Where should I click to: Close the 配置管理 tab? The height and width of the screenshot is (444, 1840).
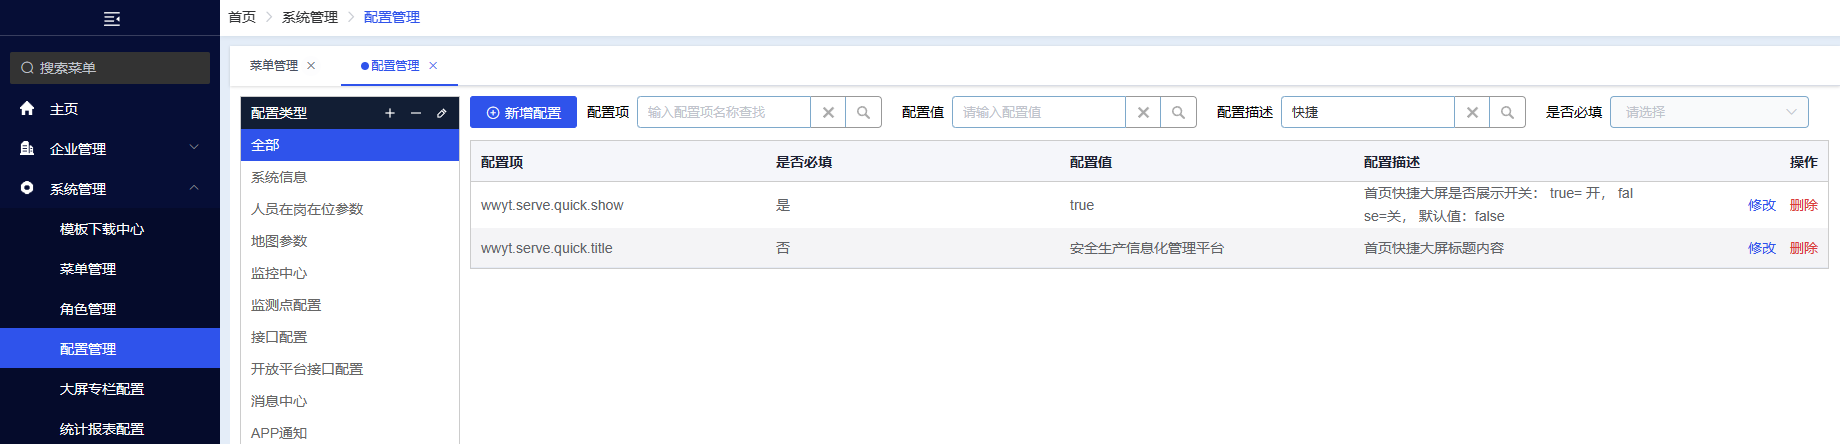(433, 66)
